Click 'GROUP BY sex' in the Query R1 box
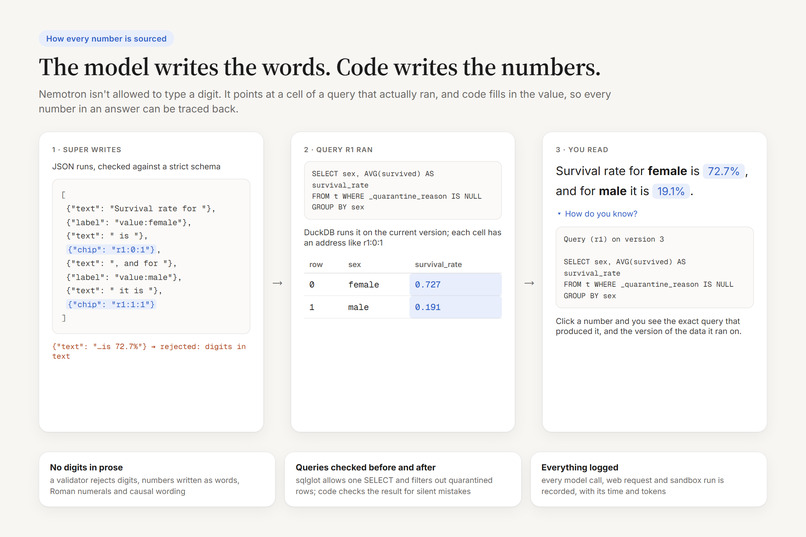Viewport: 806px width, 537px height. [x=338, y=207]
